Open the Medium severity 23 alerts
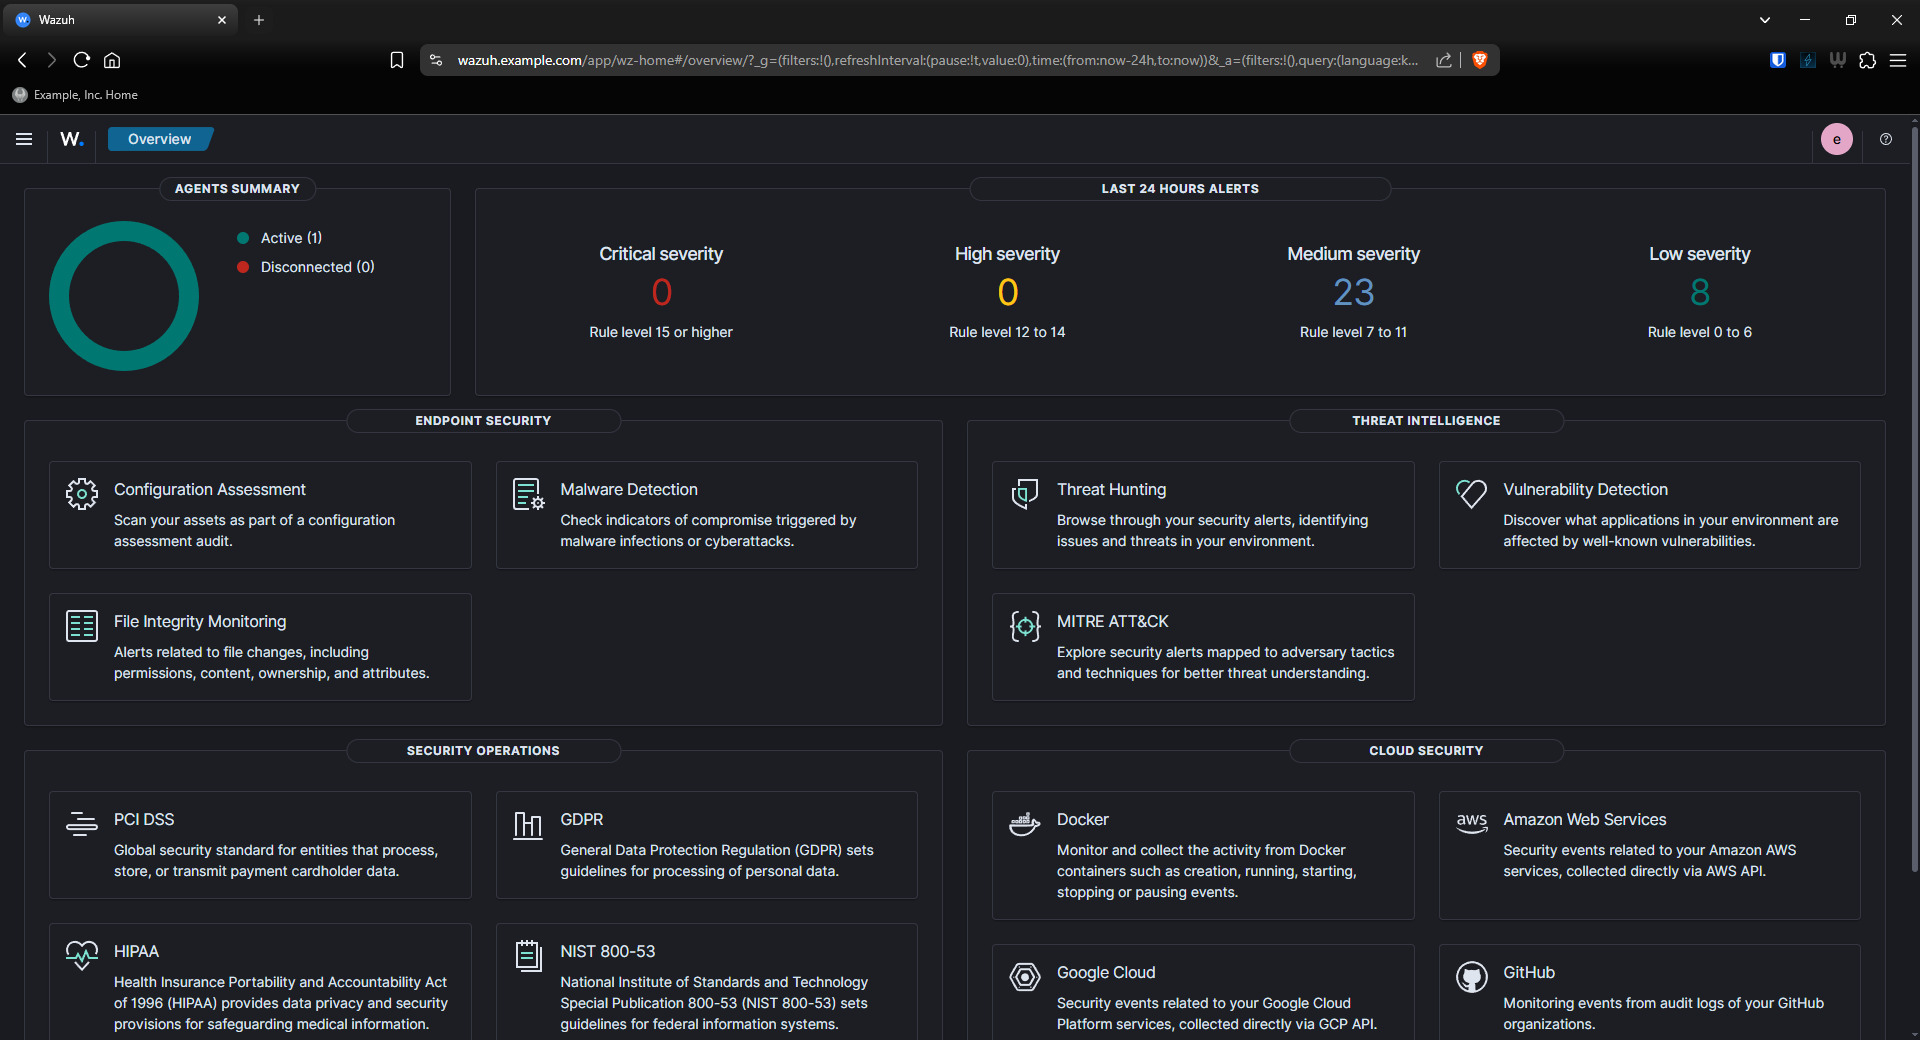The height and width of the screenshot is (1040, 1920). 1353,292
